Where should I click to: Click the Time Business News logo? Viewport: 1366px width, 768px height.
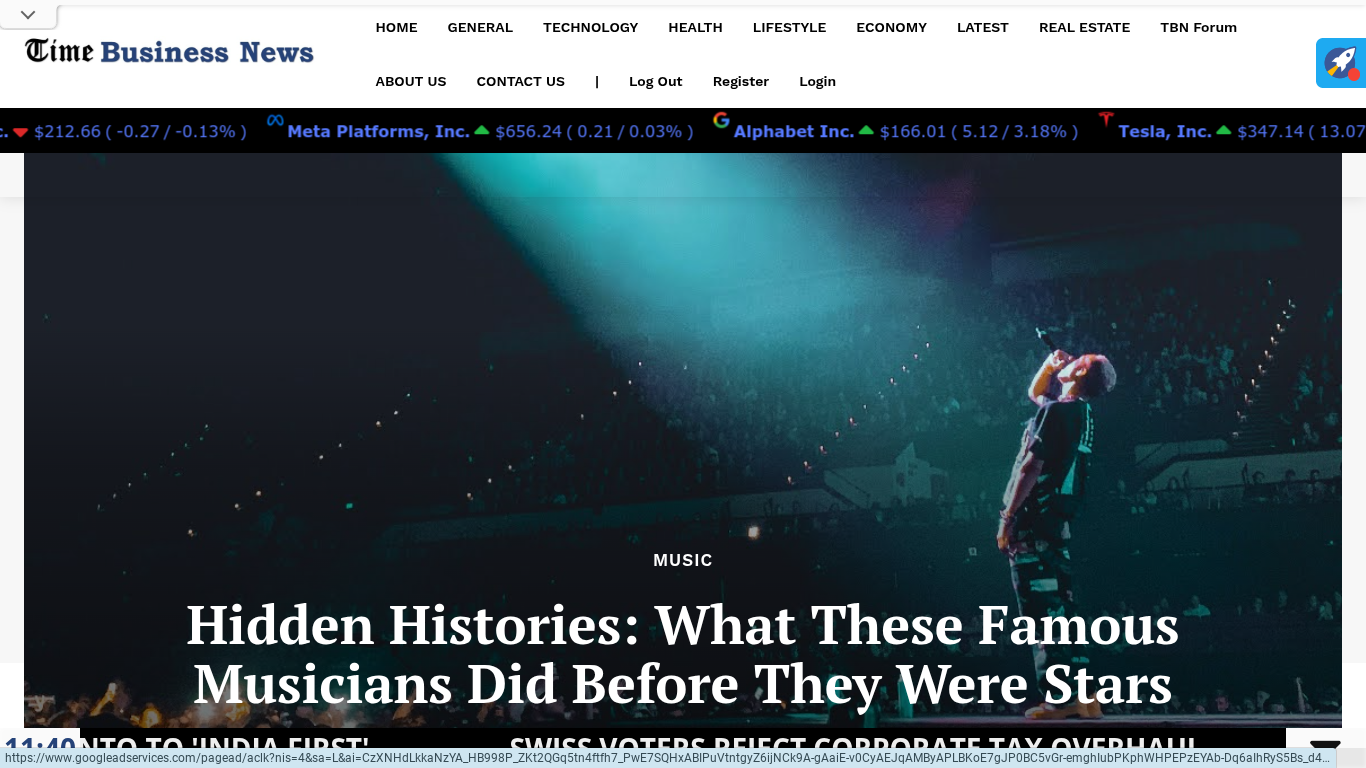click(x=169, y=51)
